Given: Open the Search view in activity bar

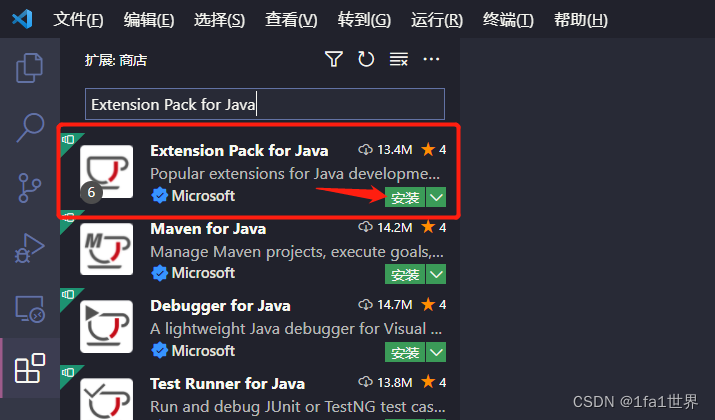Looking at the screenshot, I should pos(30,128).
